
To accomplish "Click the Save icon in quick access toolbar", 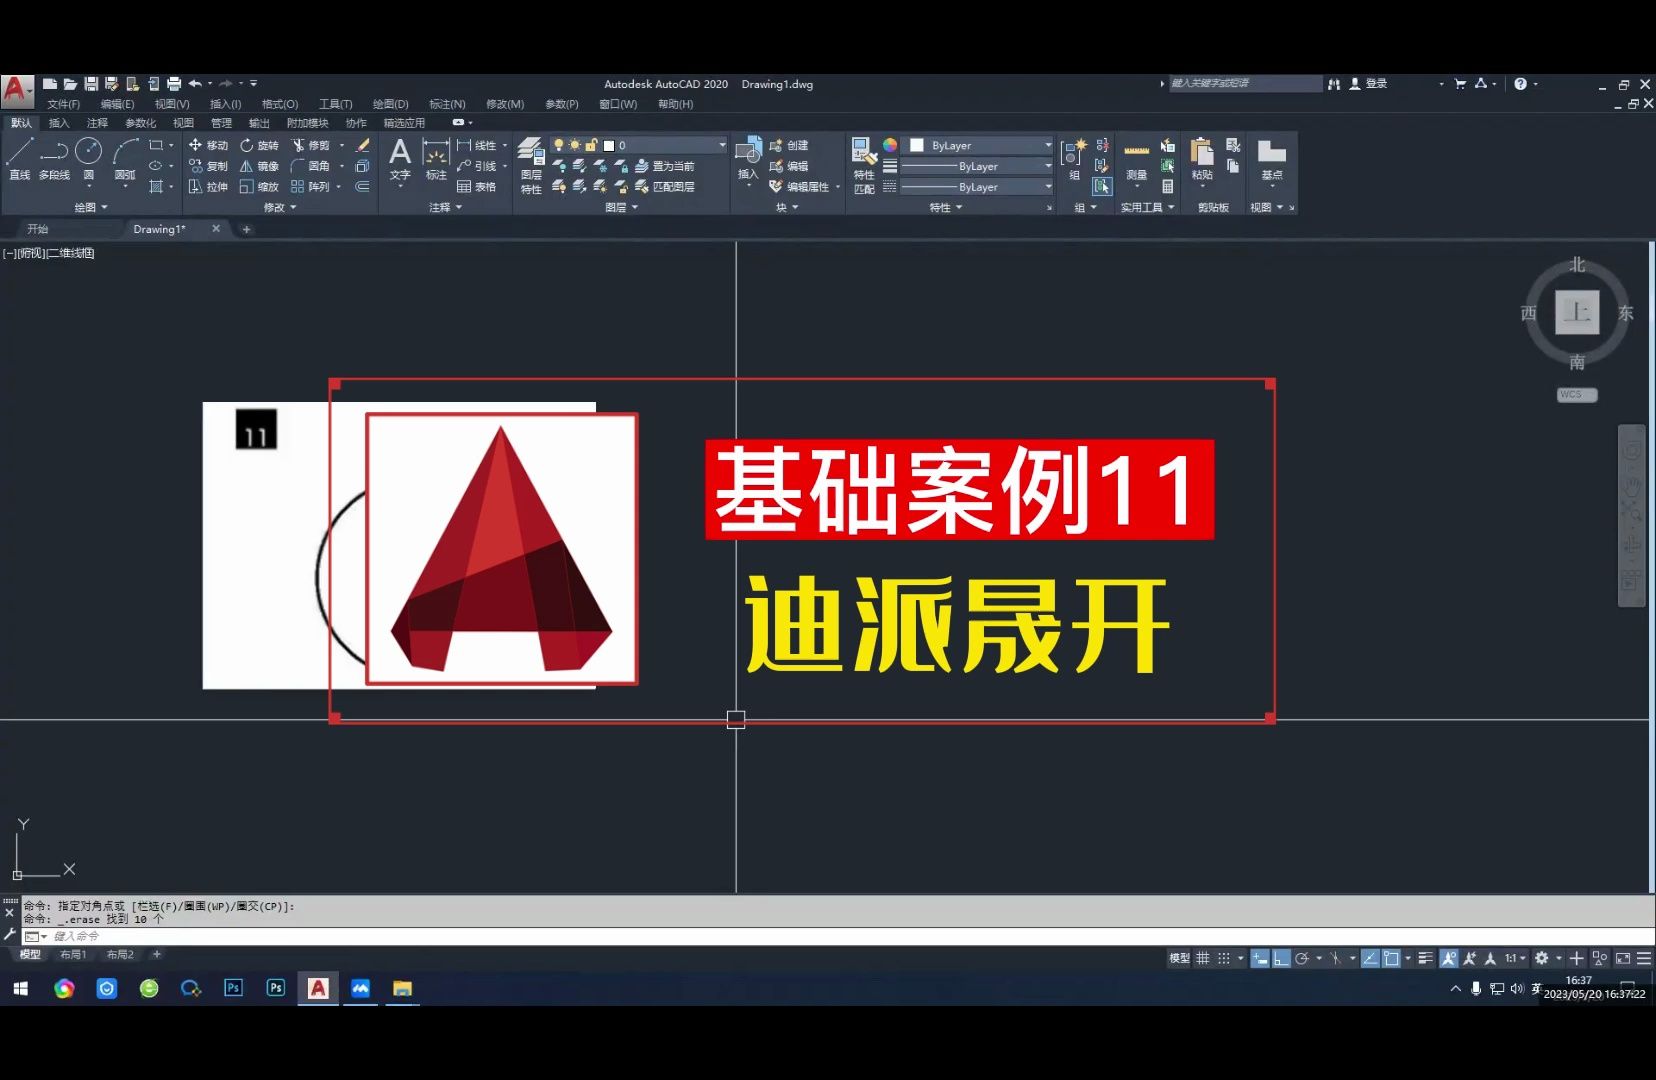I will (91, 84).
